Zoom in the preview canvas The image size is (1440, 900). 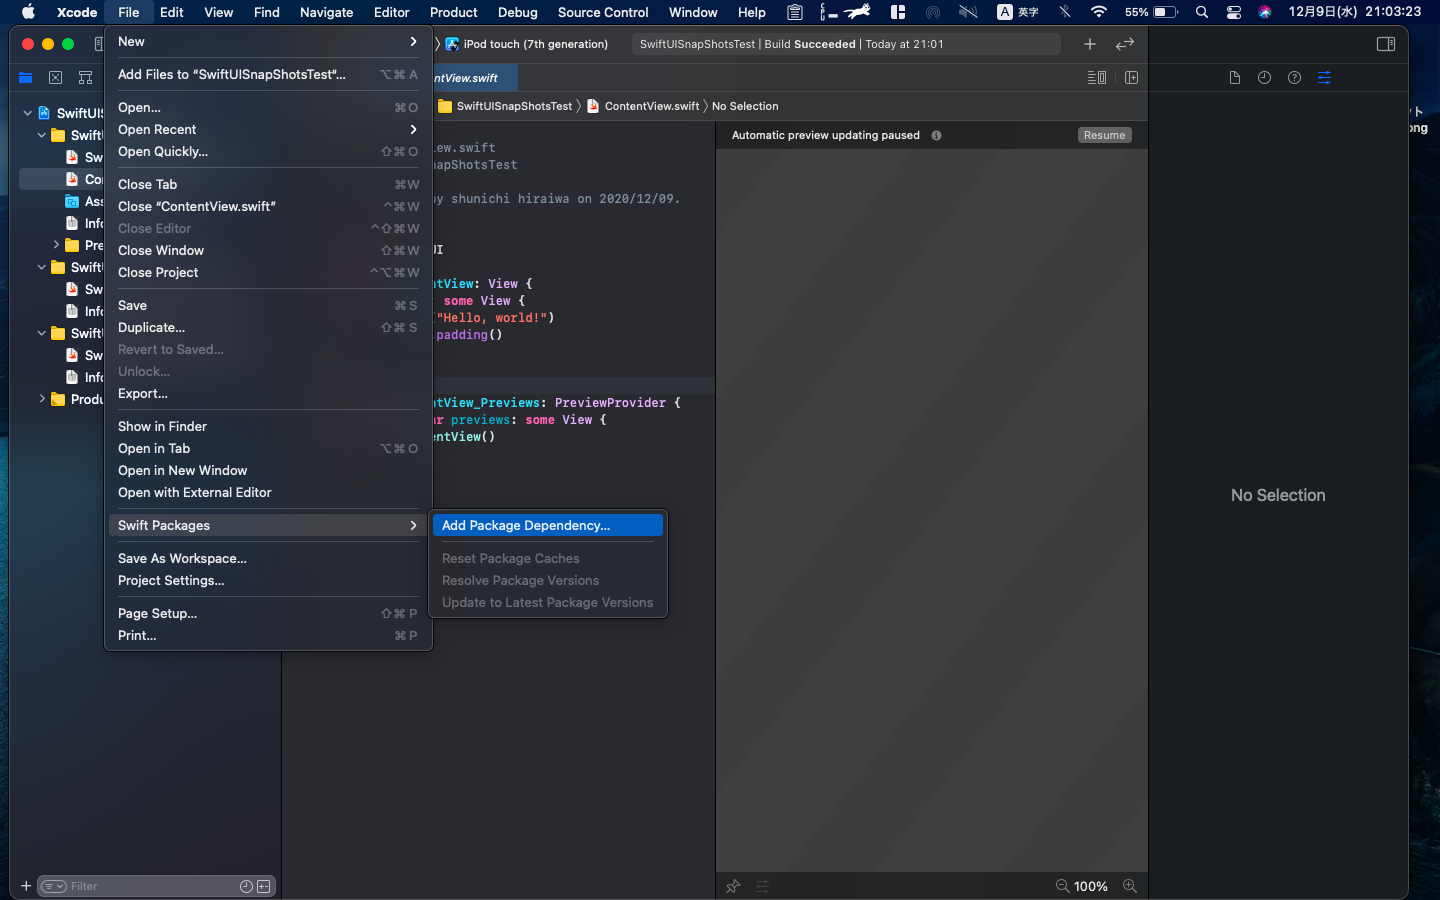1129,886
